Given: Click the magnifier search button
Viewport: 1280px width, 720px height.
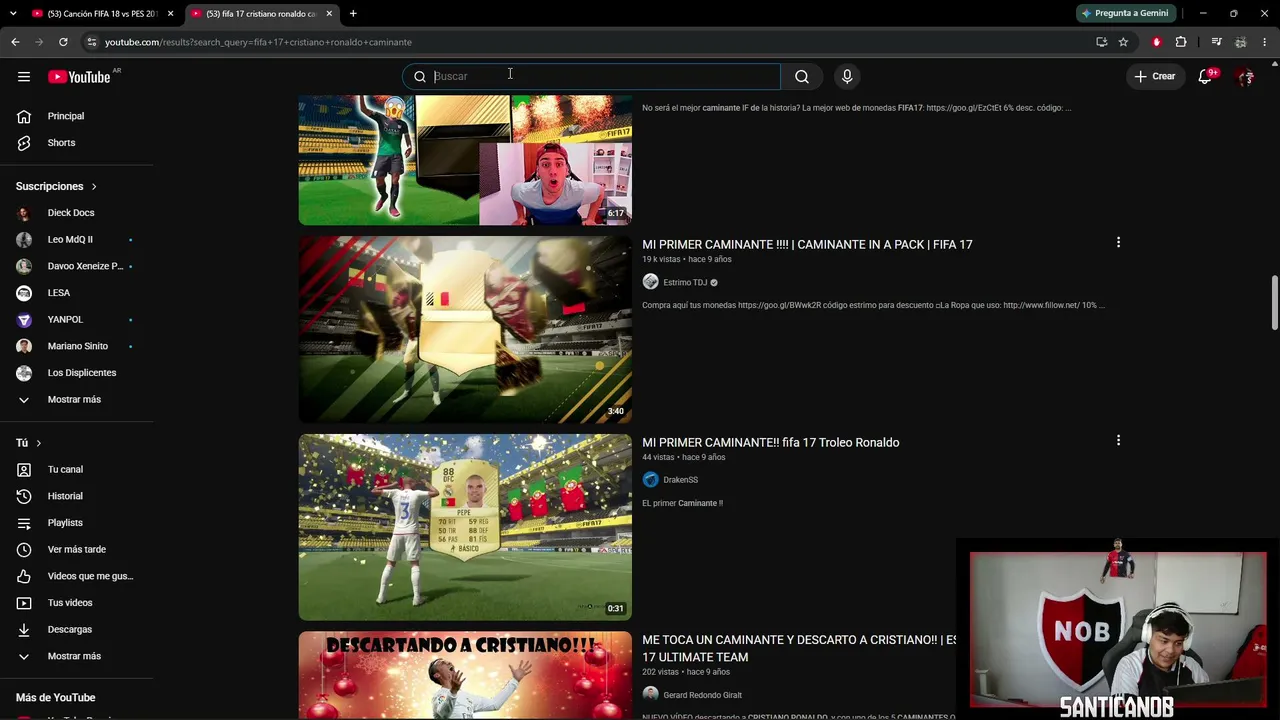Looking at the screenshot, I should 802,76.
